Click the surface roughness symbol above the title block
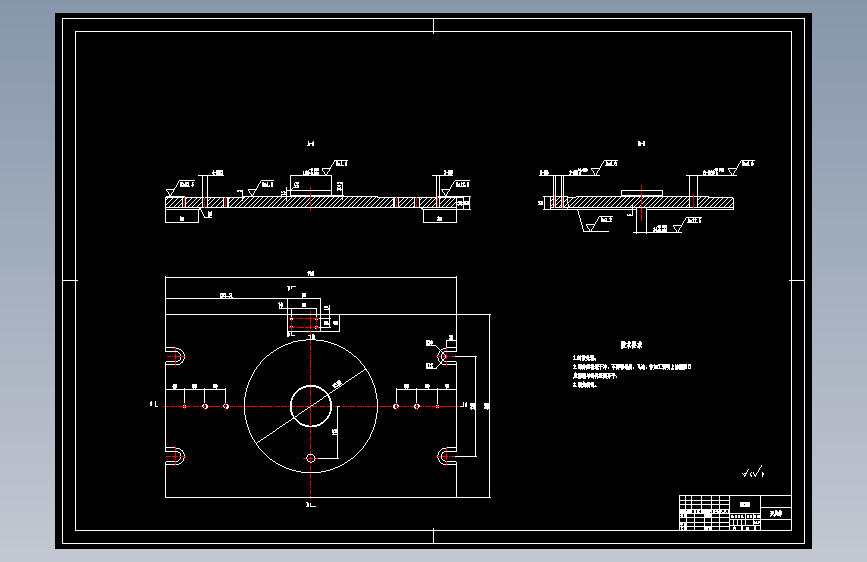This screenshot has height=562, width=867. (753, 472)
